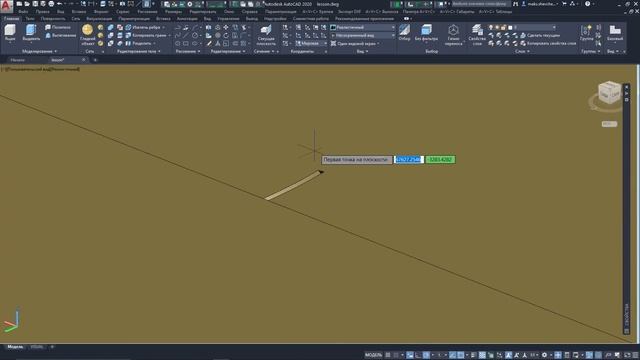The height and width of the screenshot is (360, 640).
Task: Expand the Solid editing (Редактирование тела) panel
Action: tap(139, 51)
